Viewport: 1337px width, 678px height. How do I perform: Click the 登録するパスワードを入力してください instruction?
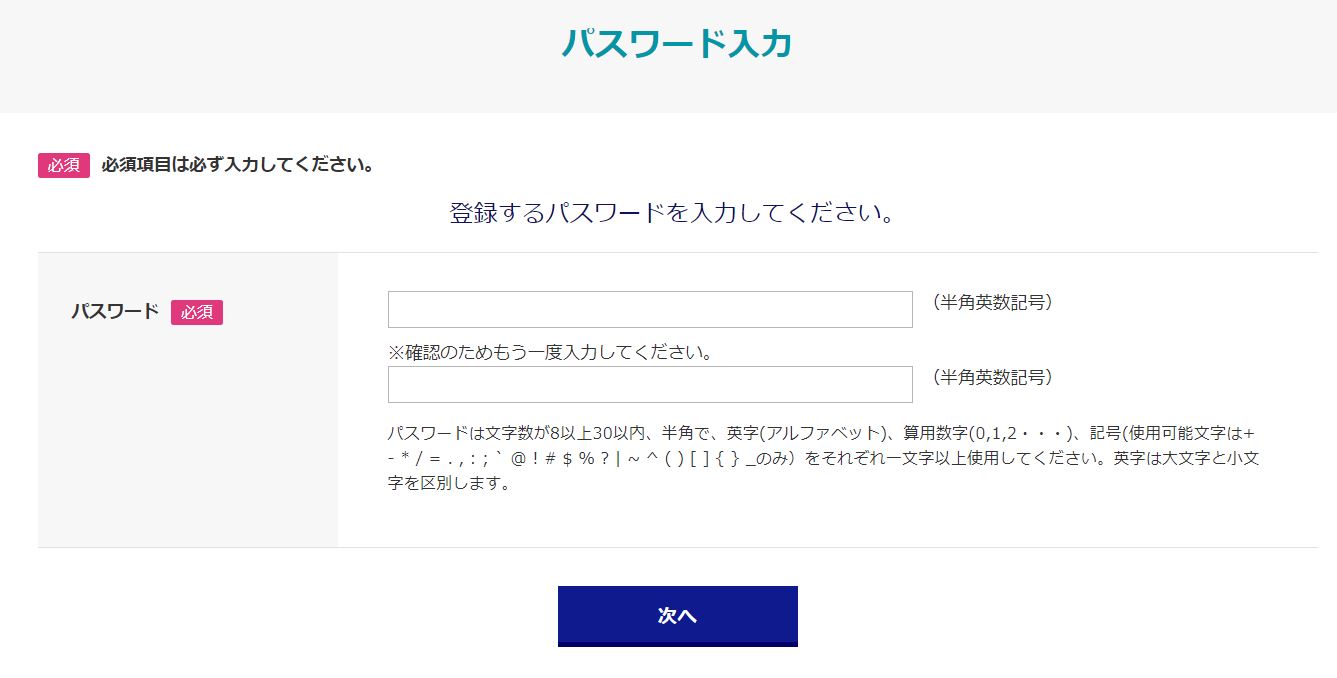coord(671,213)
